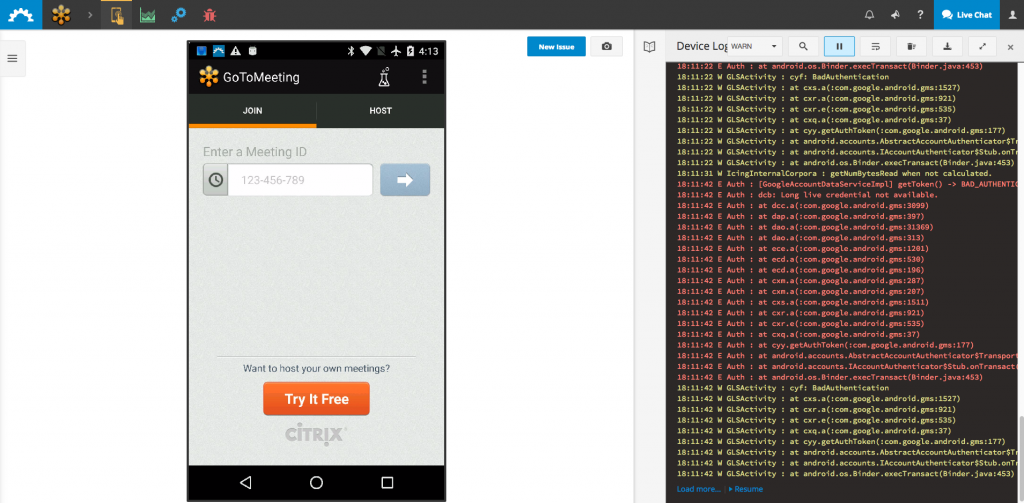Open the red bug issues icon

[x=210, y=15]
